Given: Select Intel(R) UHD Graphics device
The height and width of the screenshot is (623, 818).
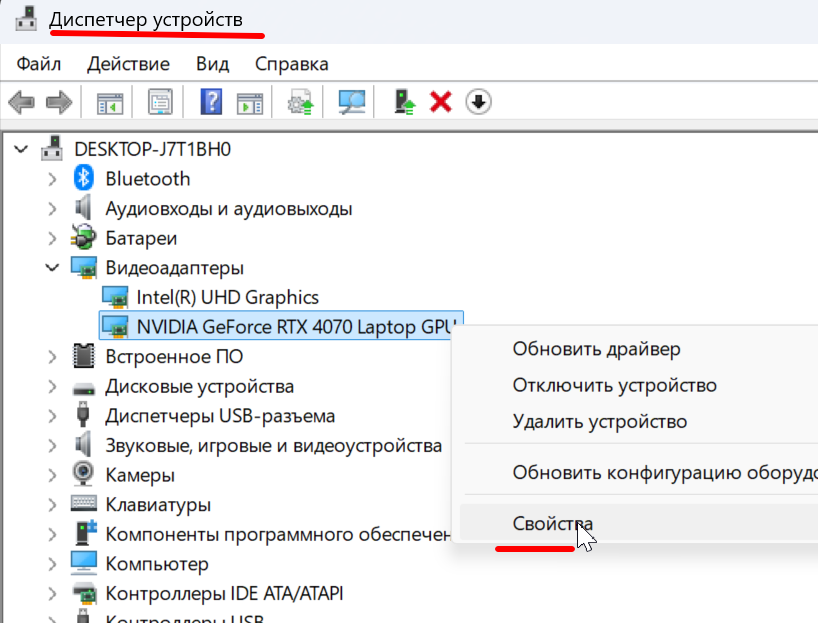Looking at the screenshot, I should click(x=227, y=297).
